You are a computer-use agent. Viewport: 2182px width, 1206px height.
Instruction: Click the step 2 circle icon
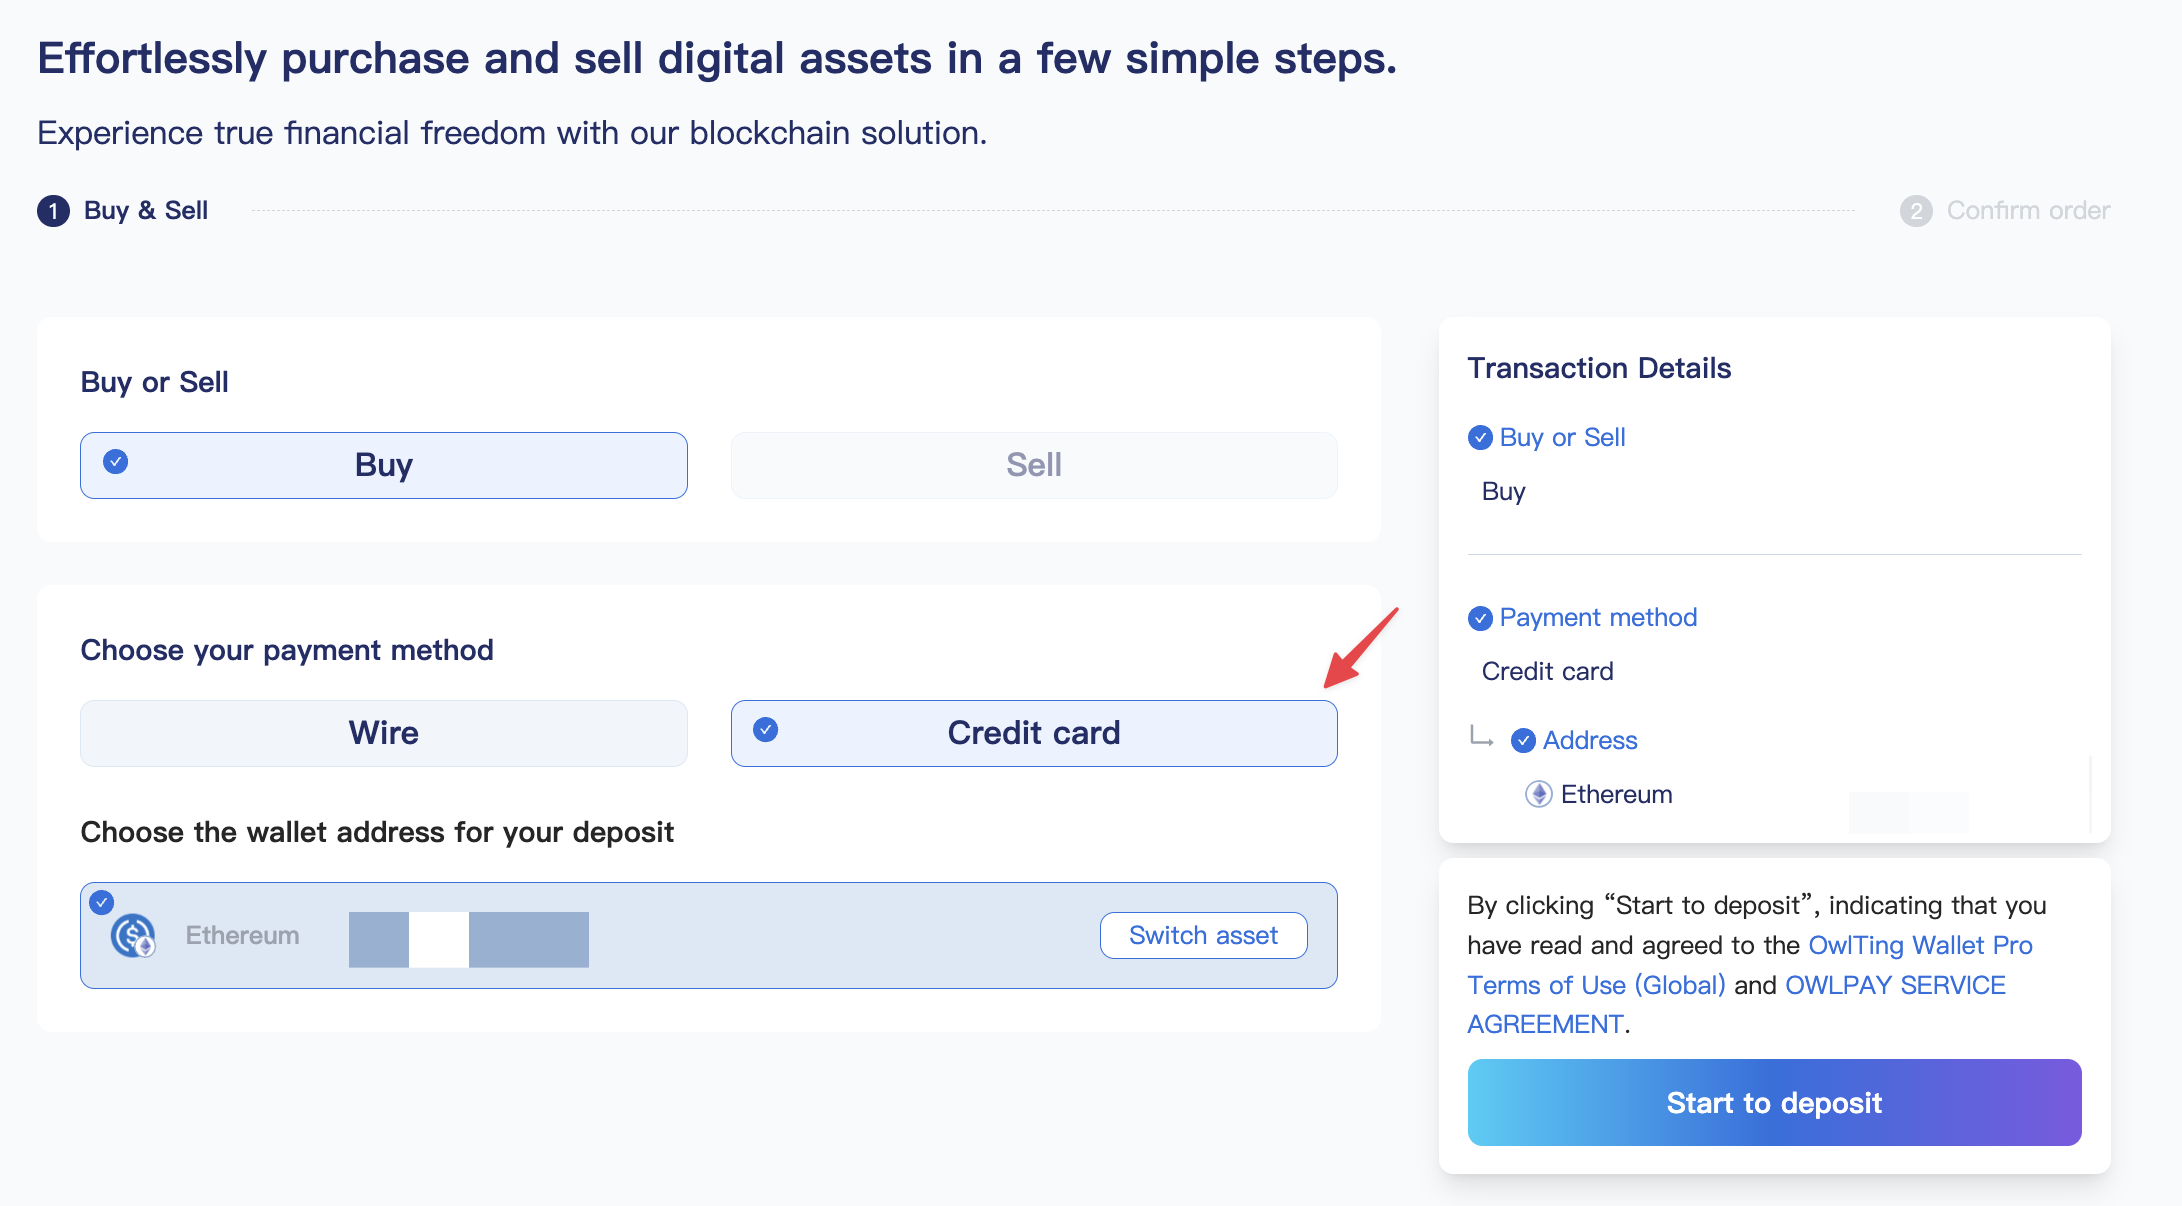[x=1915, y=211]
